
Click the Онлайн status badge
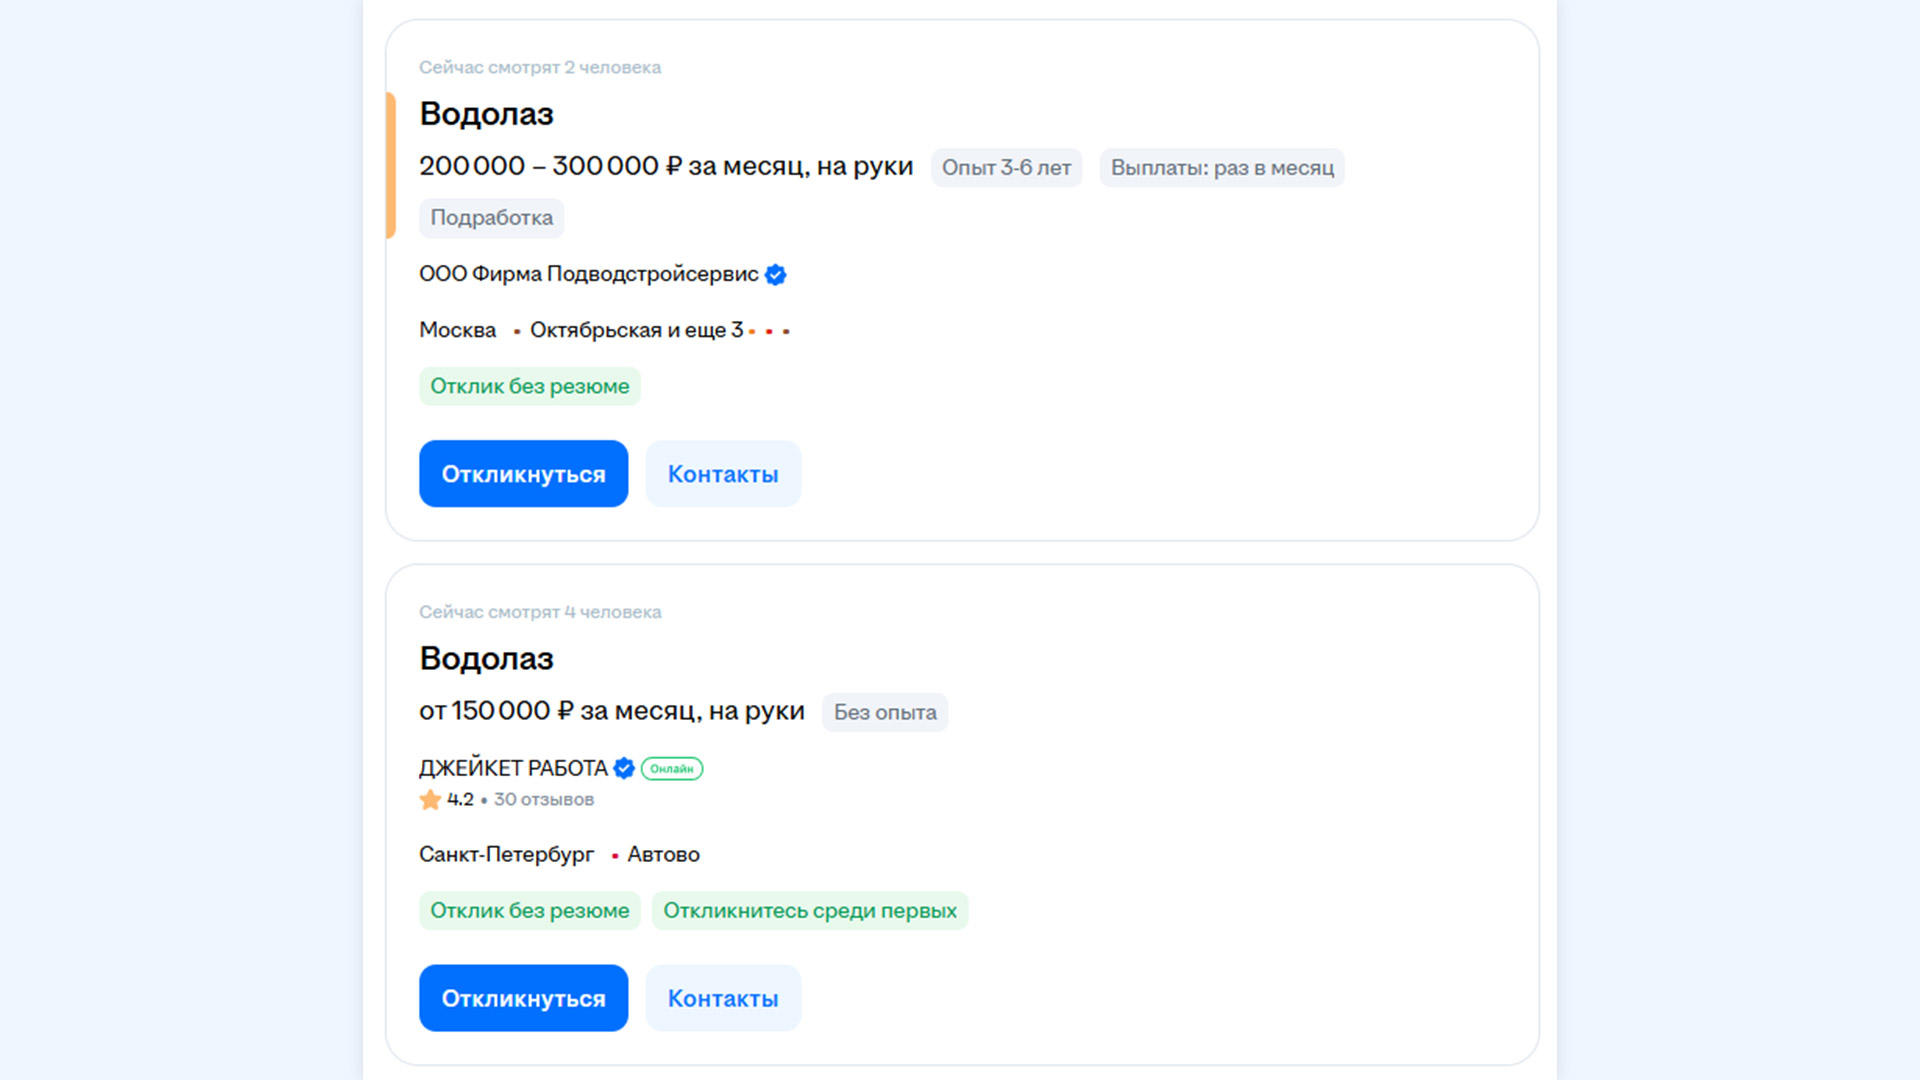pyautogui.click(x=672, y=768)
